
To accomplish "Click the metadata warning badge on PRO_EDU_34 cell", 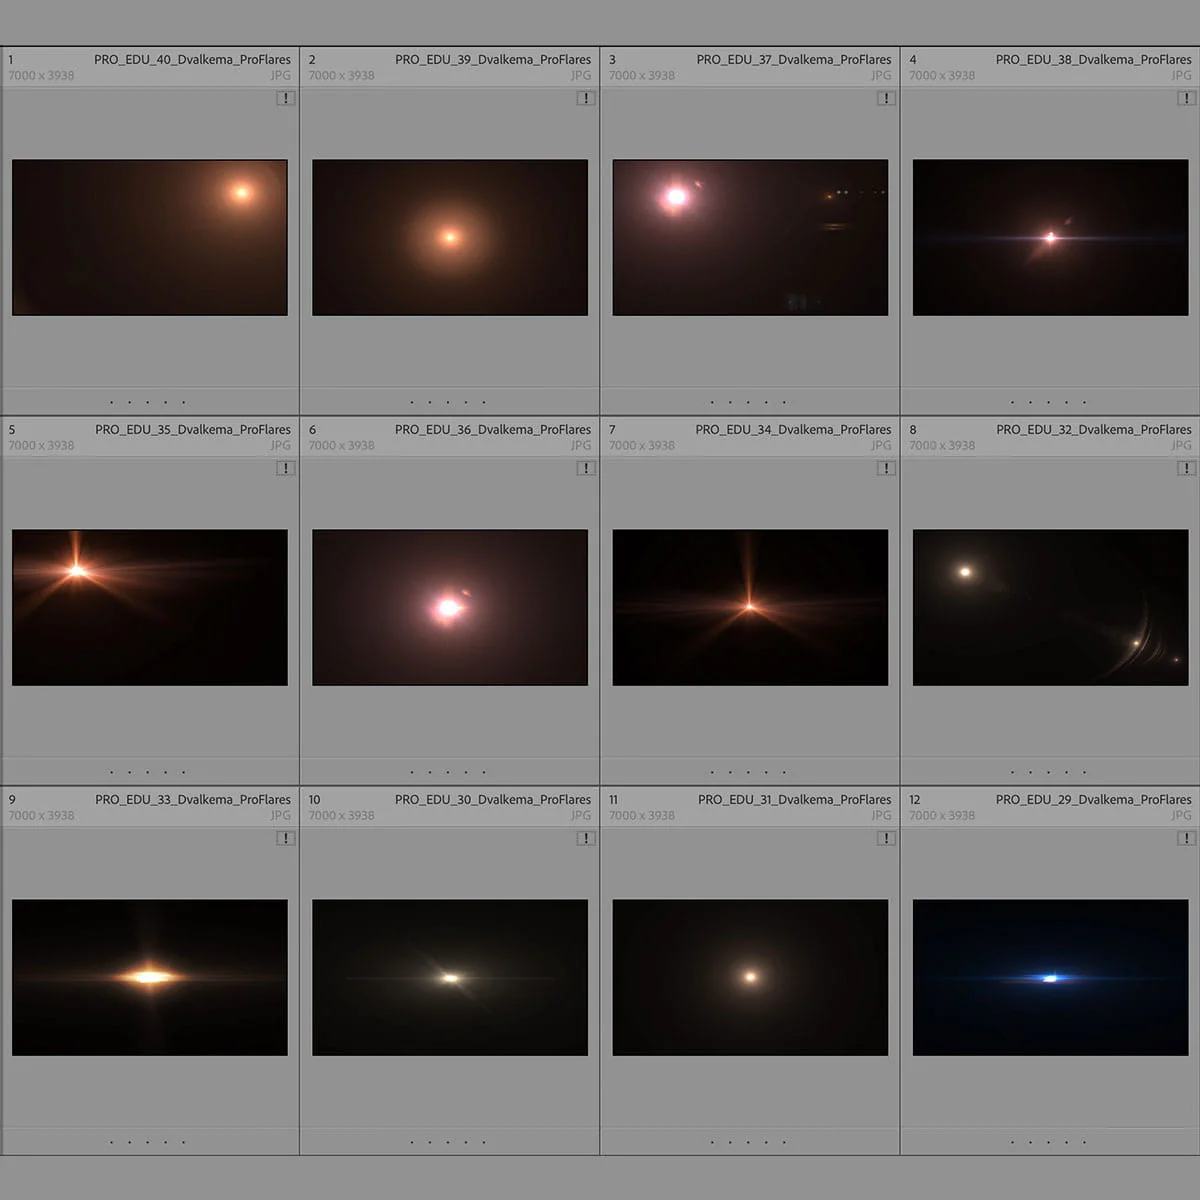I will click(886, 468).
